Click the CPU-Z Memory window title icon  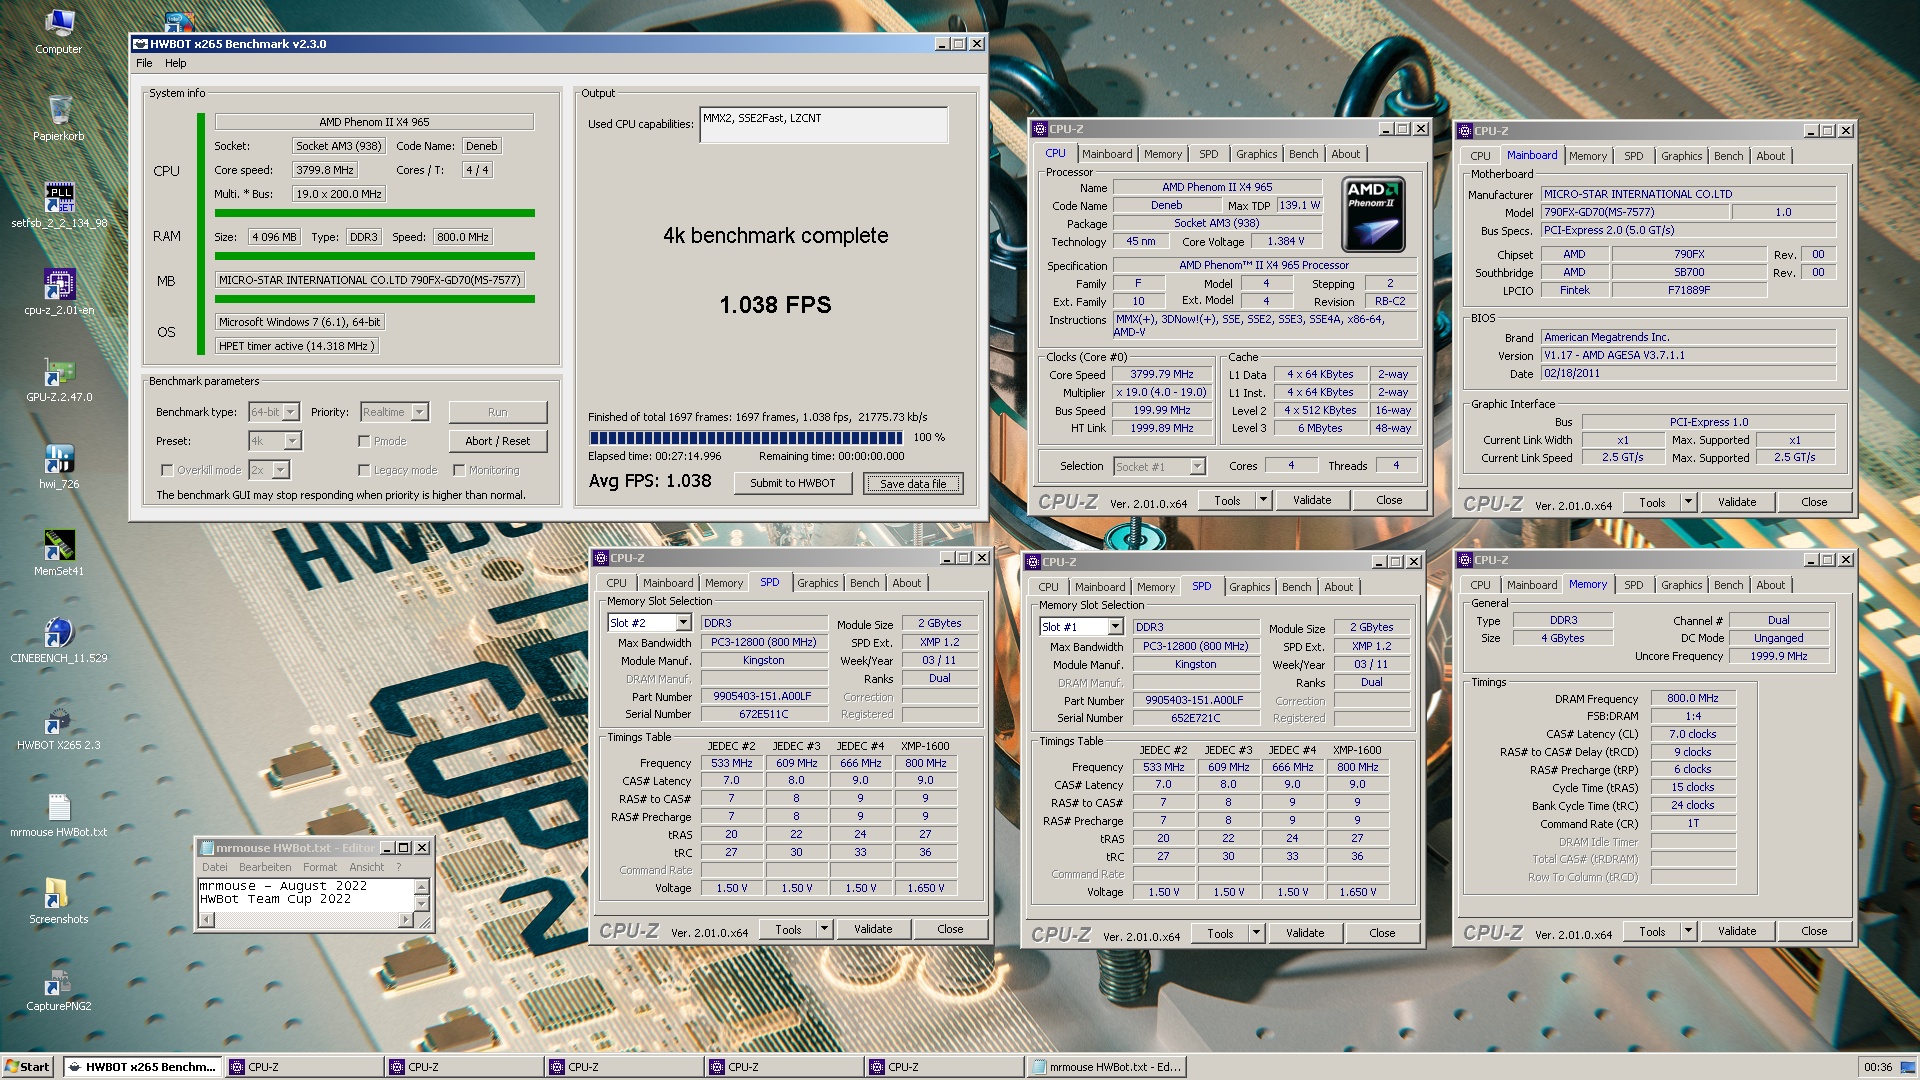1465,560
